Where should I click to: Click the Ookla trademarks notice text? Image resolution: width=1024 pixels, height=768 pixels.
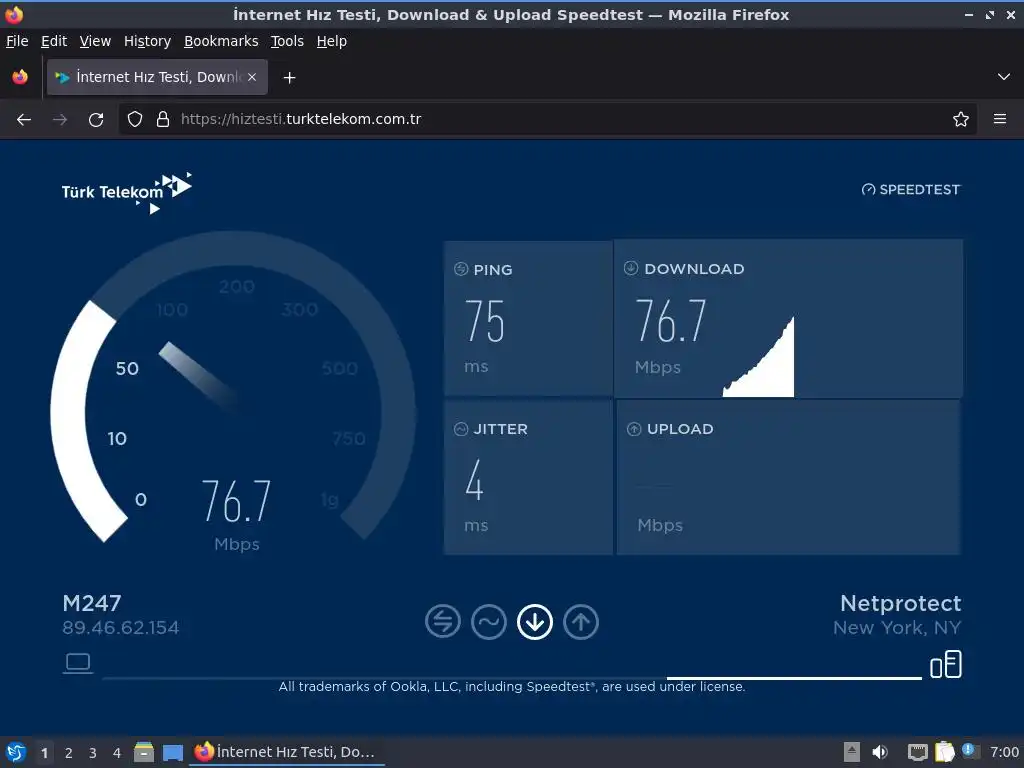512,686
